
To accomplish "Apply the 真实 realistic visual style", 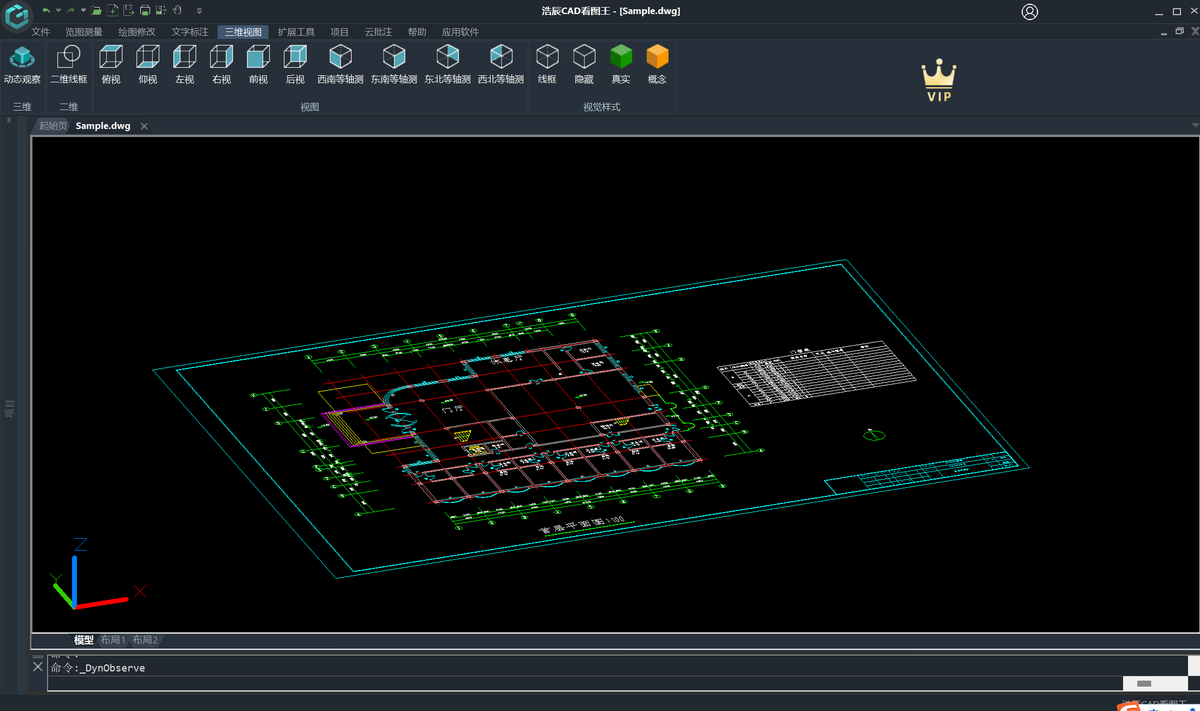I will (621, 64).
